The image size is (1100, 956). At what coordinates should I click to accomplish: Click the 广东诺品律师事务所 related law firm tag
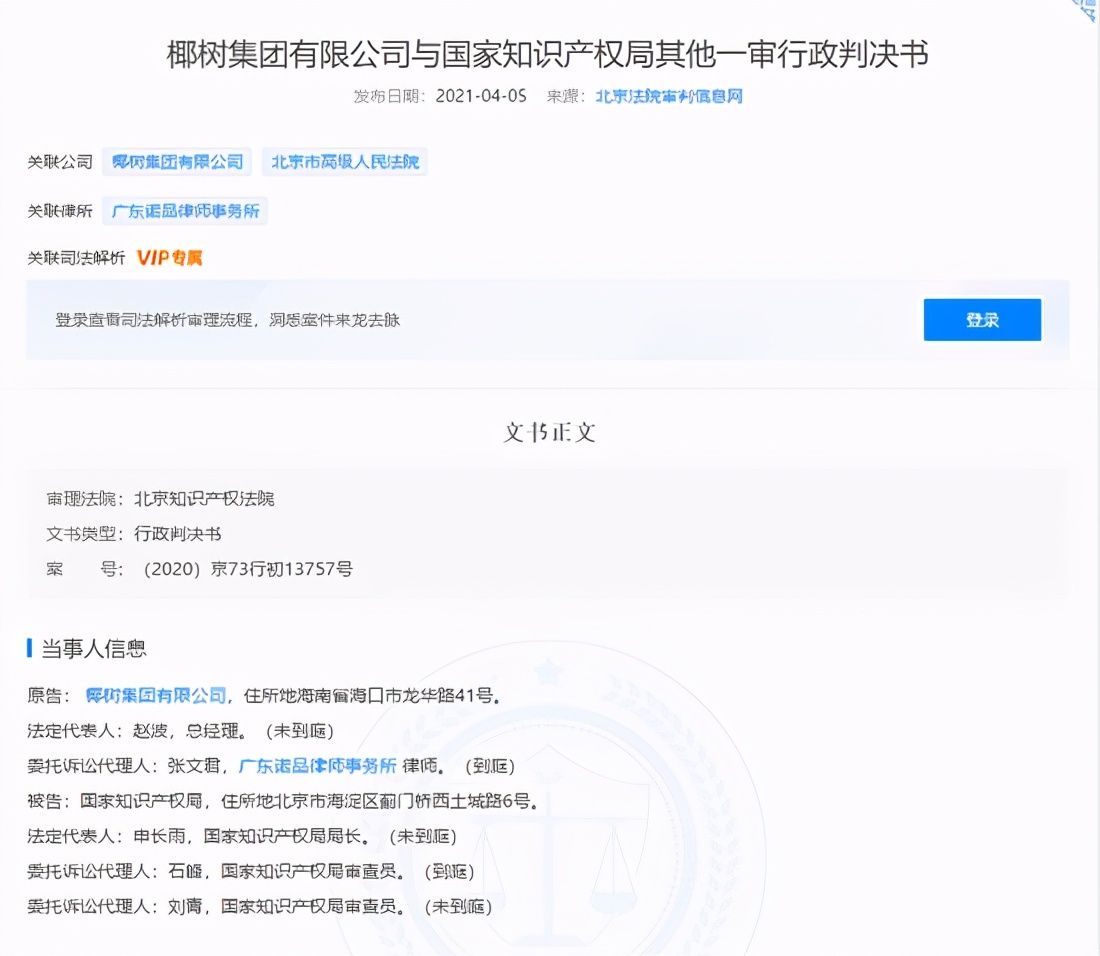click(185, 211)
